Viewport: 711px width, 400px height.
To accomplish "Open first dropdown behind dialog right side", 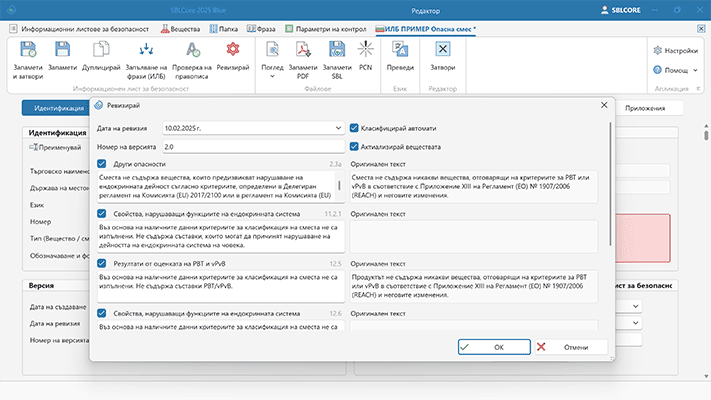I will [636, 306].
